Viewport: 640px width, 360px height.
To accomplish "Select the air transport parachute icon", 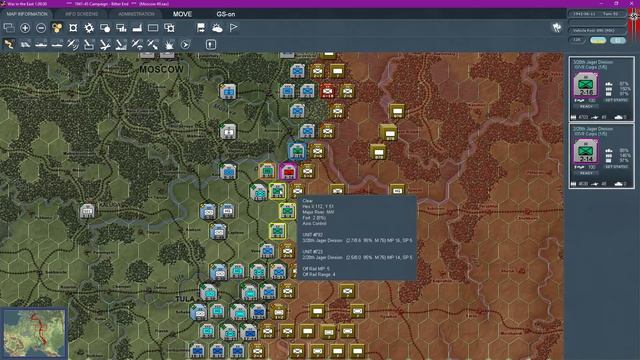I will point(137,44).
